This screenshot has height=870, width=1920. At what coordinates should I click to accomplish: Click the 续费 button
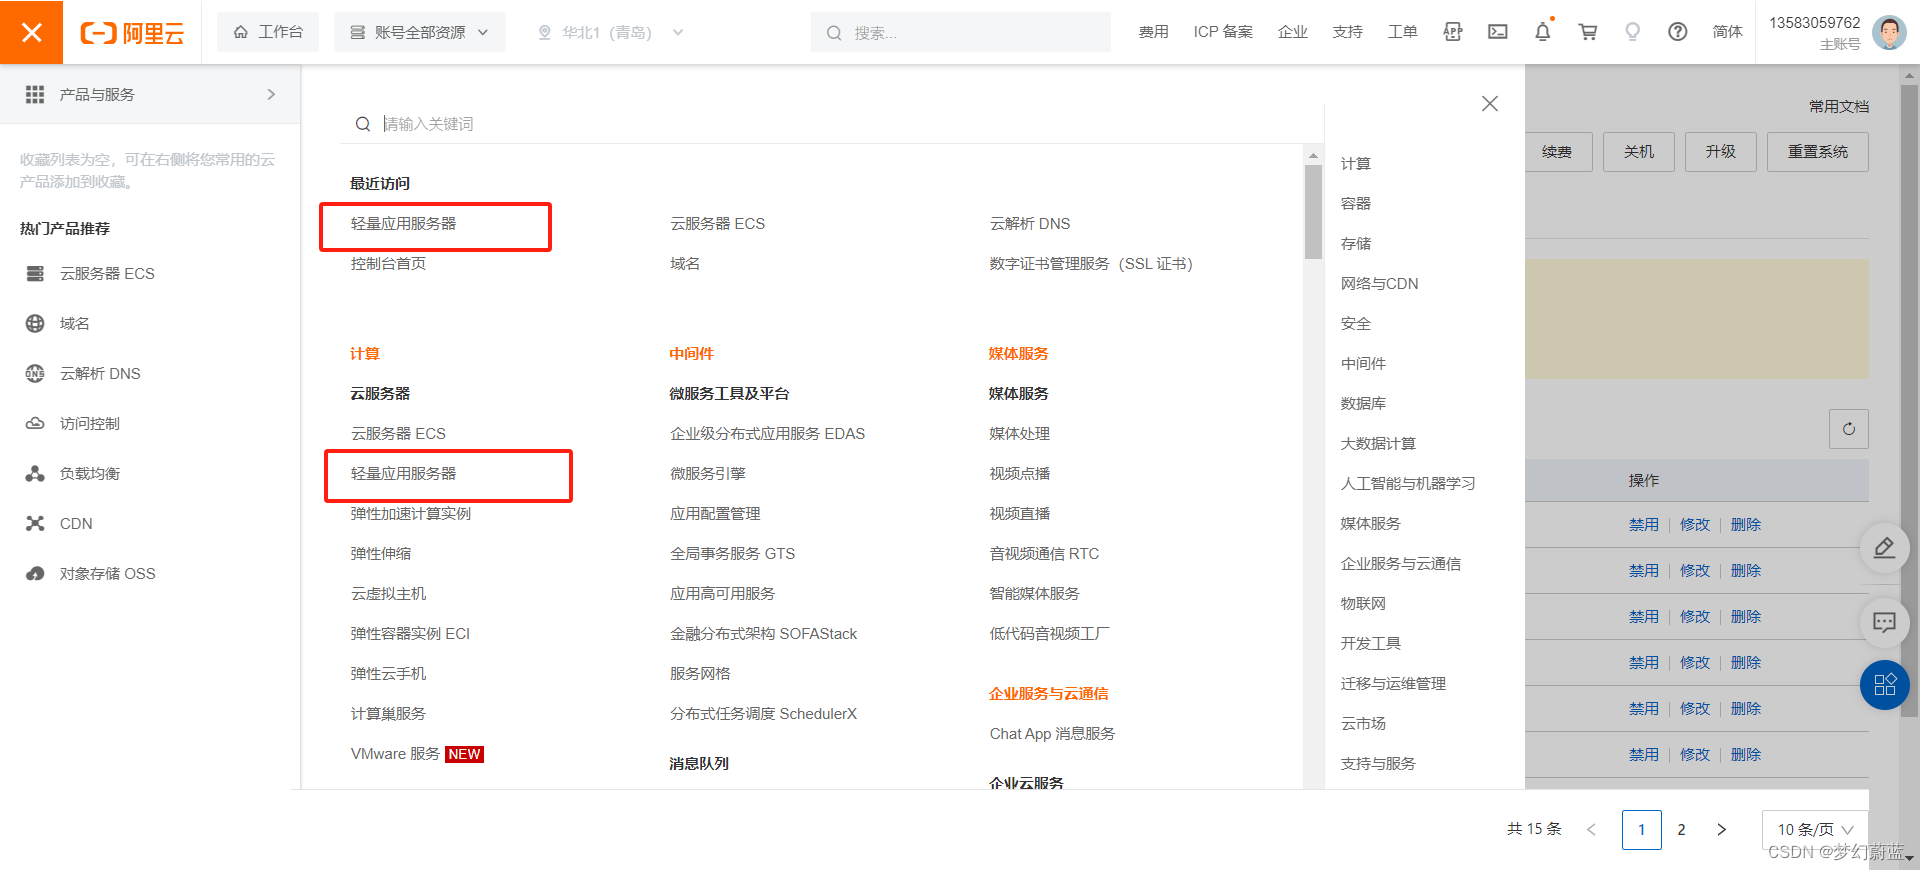[1558, 152]
